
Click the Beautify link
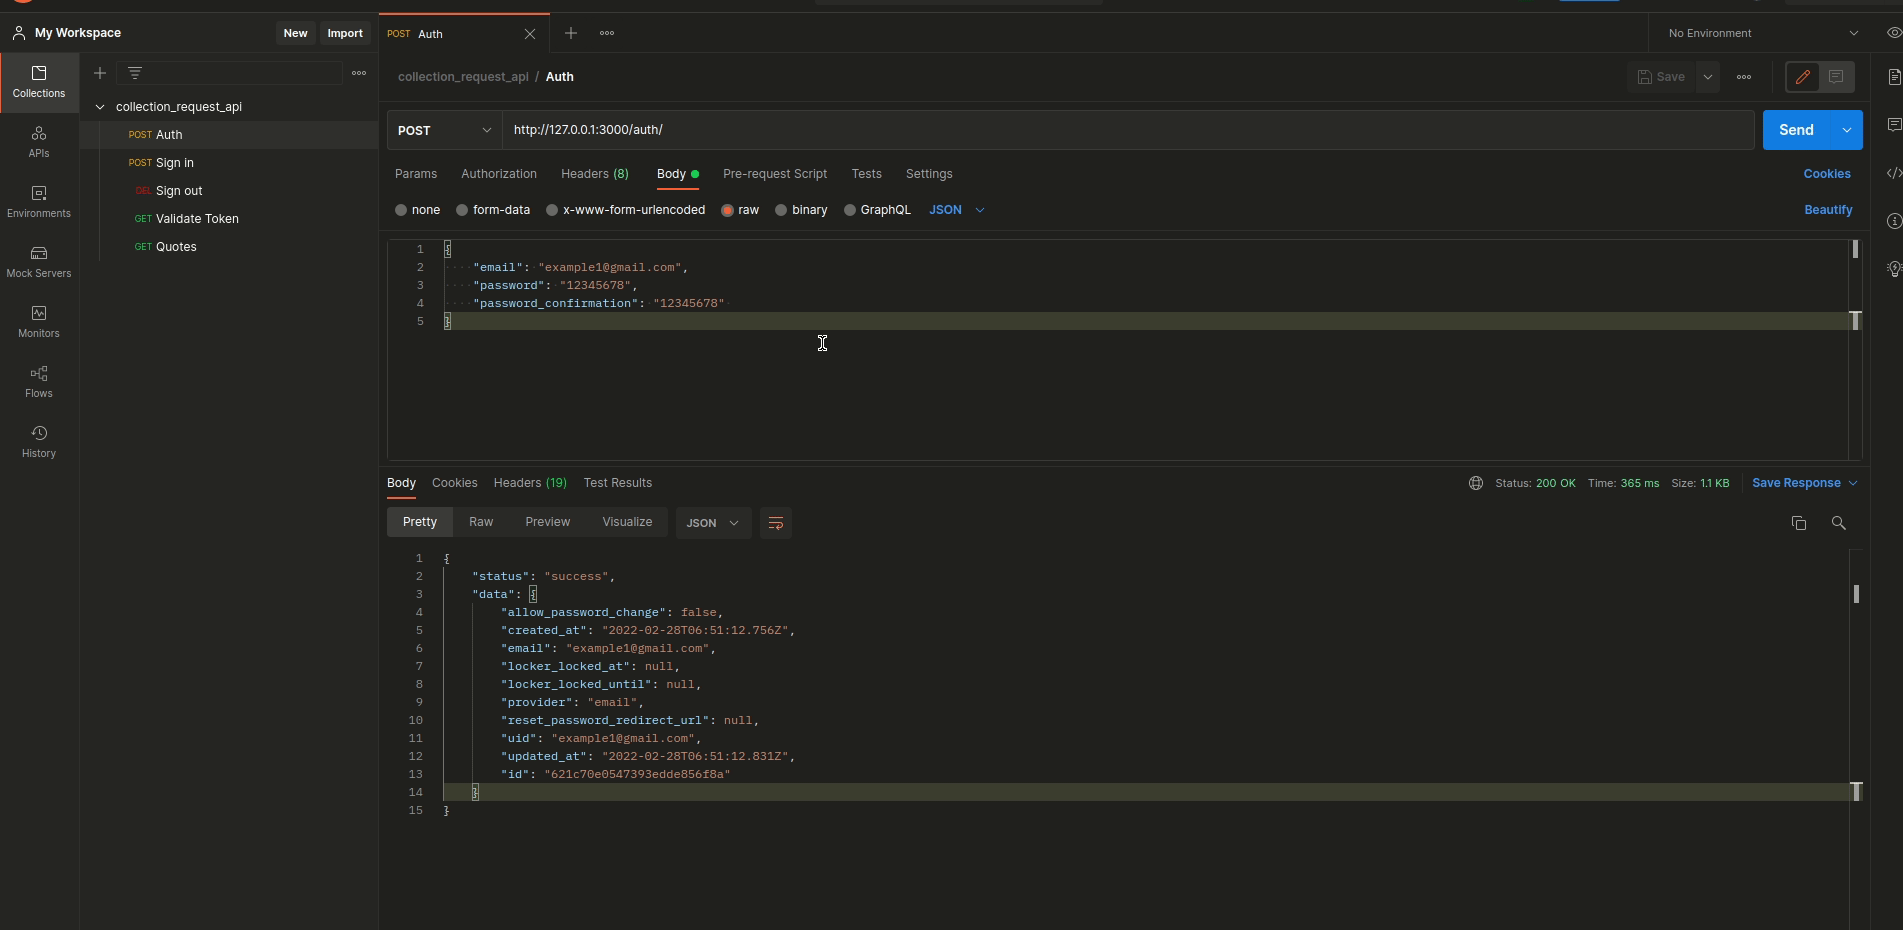pos(1828,210)
